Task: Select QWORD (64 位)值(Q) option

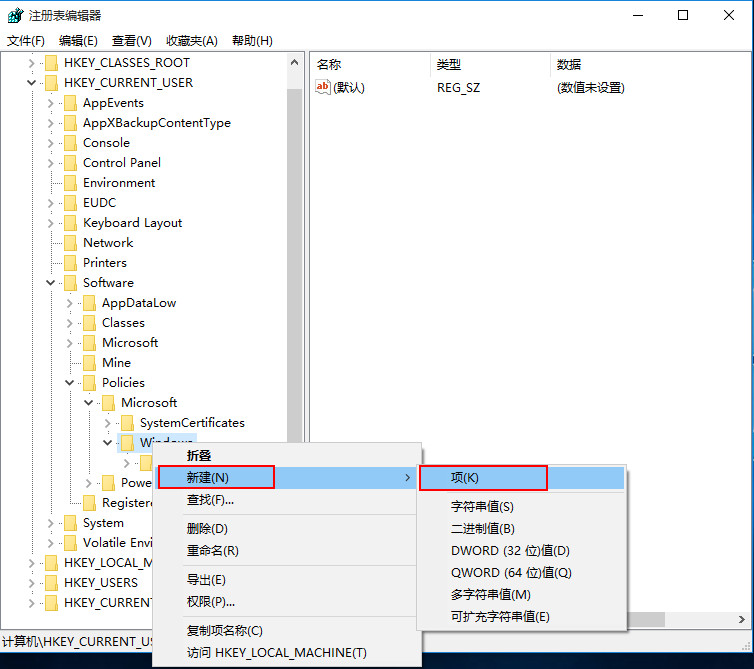Action: tap(522, 573)
